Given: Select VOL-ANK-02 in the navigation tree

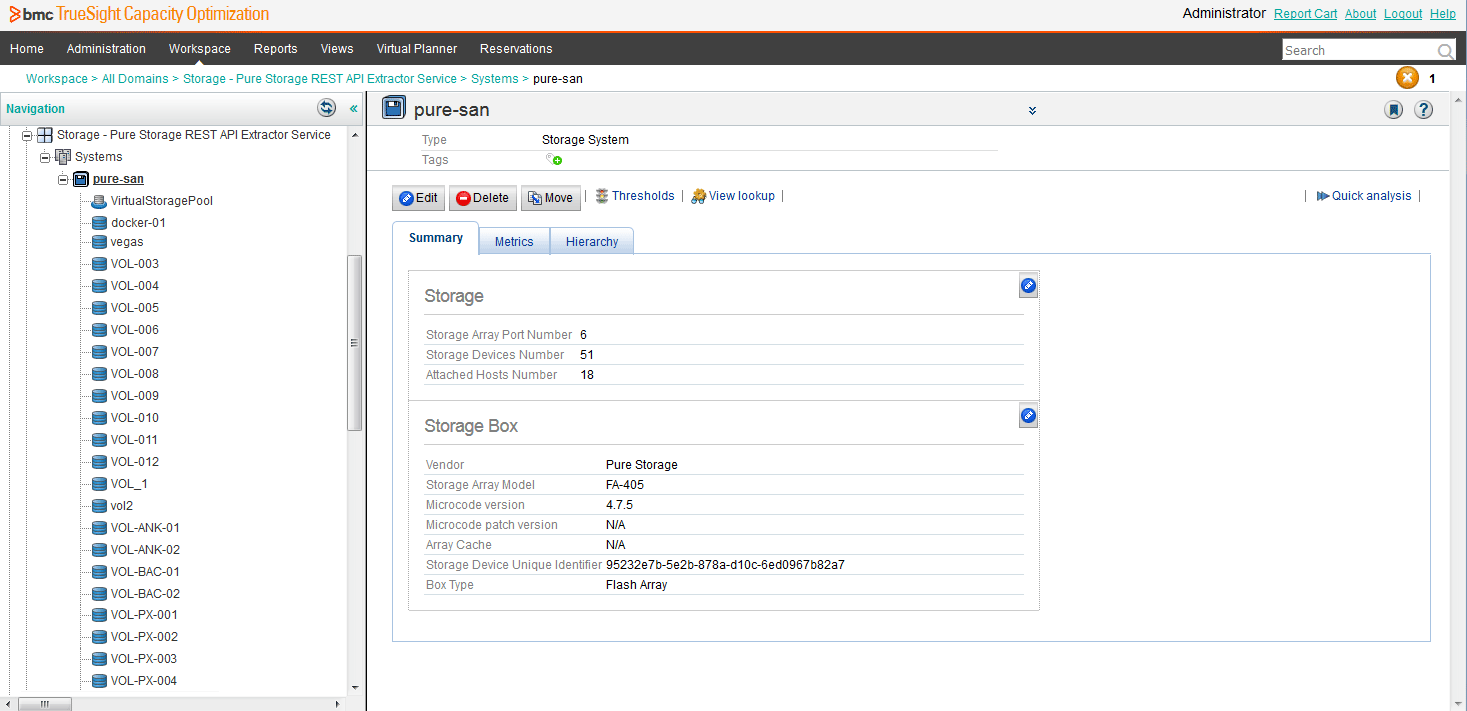Looking at the screenshot, I should click(145, 550).
